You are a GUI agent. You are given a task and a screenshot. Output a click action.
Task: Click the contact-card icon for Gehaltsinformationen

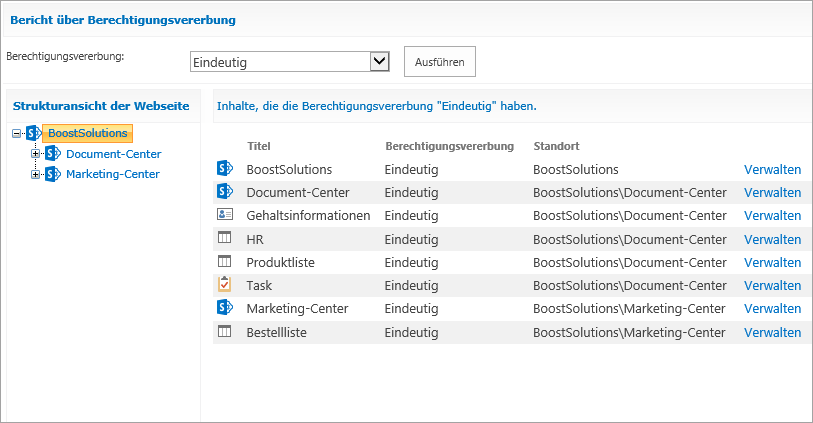pyautogui.click(x=225, y=214)
